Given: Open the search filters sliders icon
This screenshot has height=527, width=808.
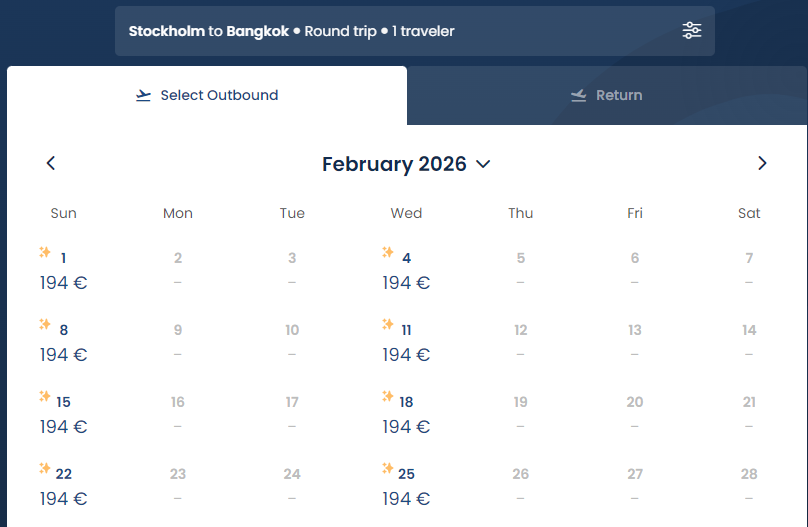Looking at the screenshot, I should (692, 31).
